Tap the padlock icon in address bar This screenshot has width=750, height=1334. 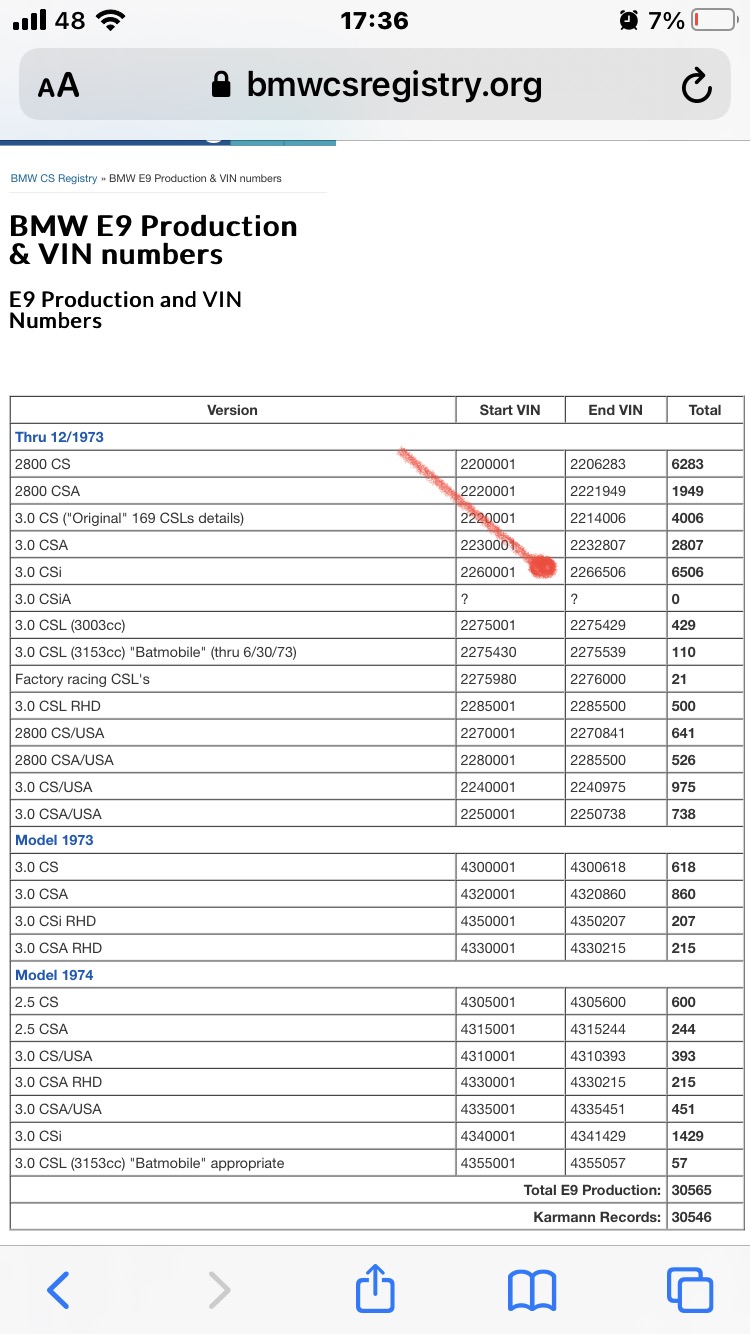pos(222,86)
